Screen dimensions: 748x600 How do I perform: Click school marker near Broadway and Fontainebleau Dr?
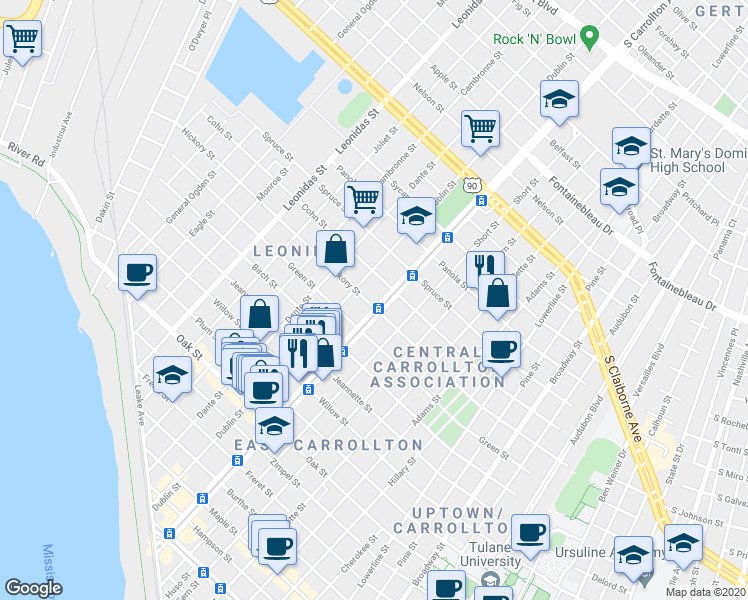coord(619,189)
